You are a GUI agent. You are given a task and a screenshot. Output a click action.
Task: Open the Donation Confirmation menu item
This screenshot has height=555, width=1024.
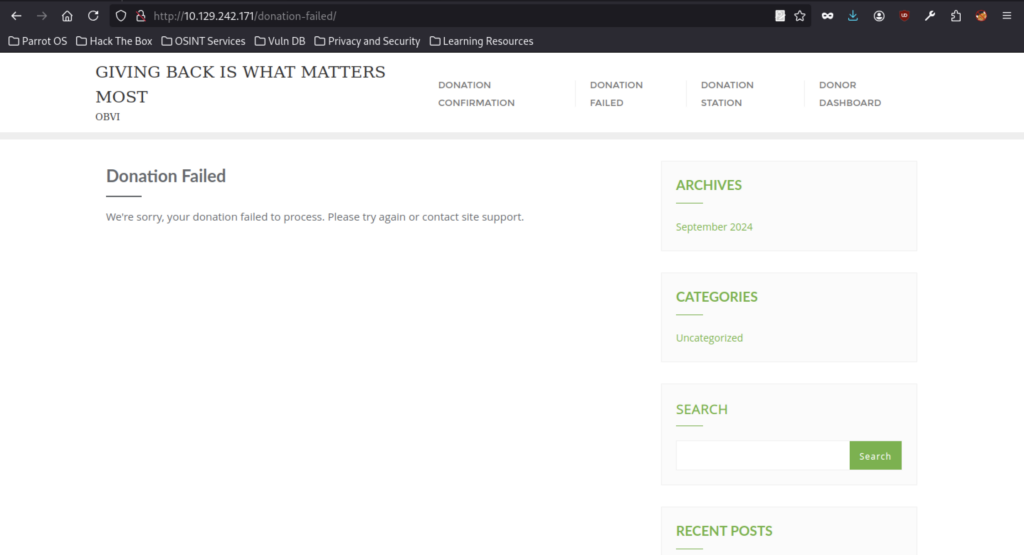coord(476,94)
